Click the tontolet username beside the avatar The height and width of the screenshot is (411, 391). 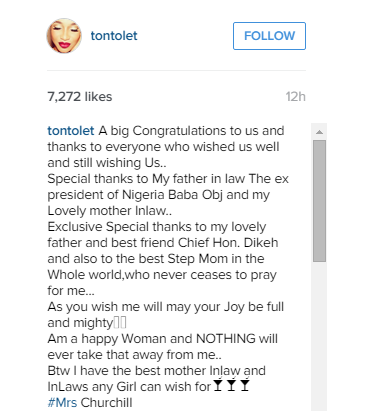(x=114, y=36)
